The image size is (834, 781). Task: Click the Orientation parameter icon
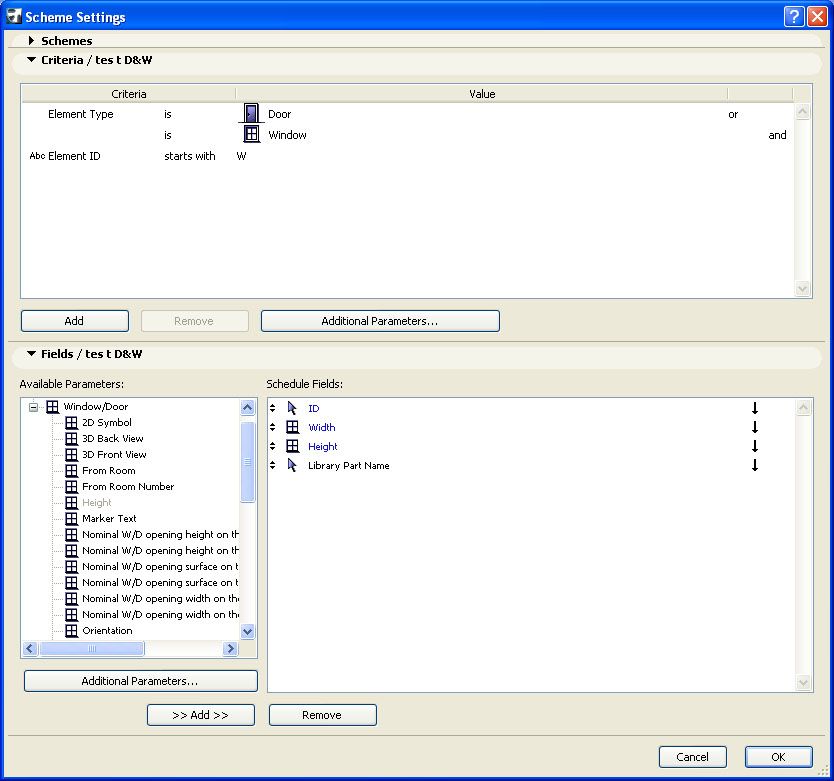pos(71,631)
